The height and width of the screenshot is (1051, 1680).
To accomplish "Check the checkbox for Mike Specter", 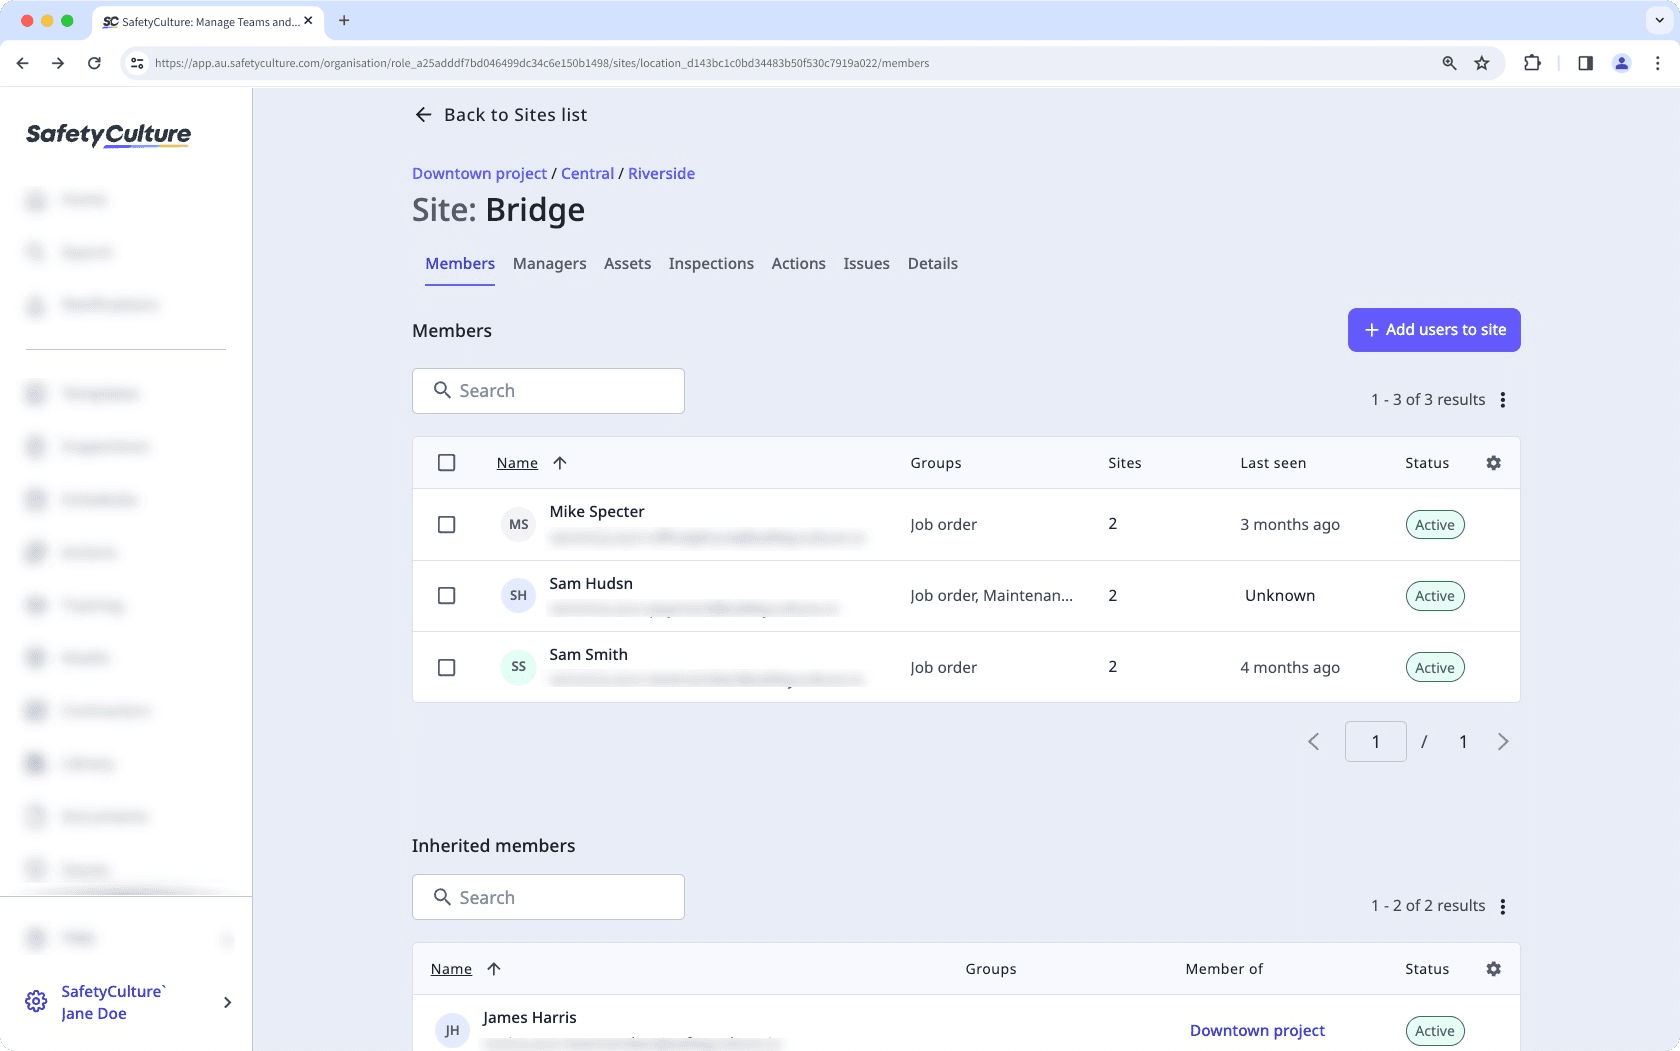I will click(x=446, y=524).
